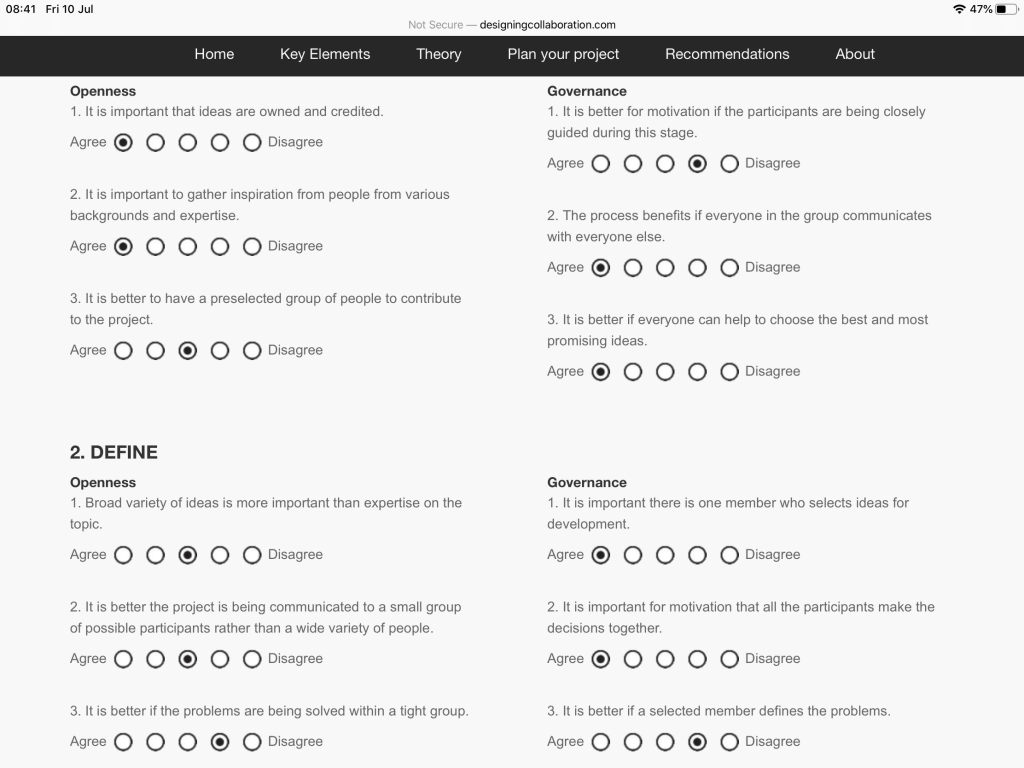Select radio nearest Agree for 'Broad variety of ideas'
Image resolution: width=1024 pixels, height=768 pixels.
tap(123, 554)
